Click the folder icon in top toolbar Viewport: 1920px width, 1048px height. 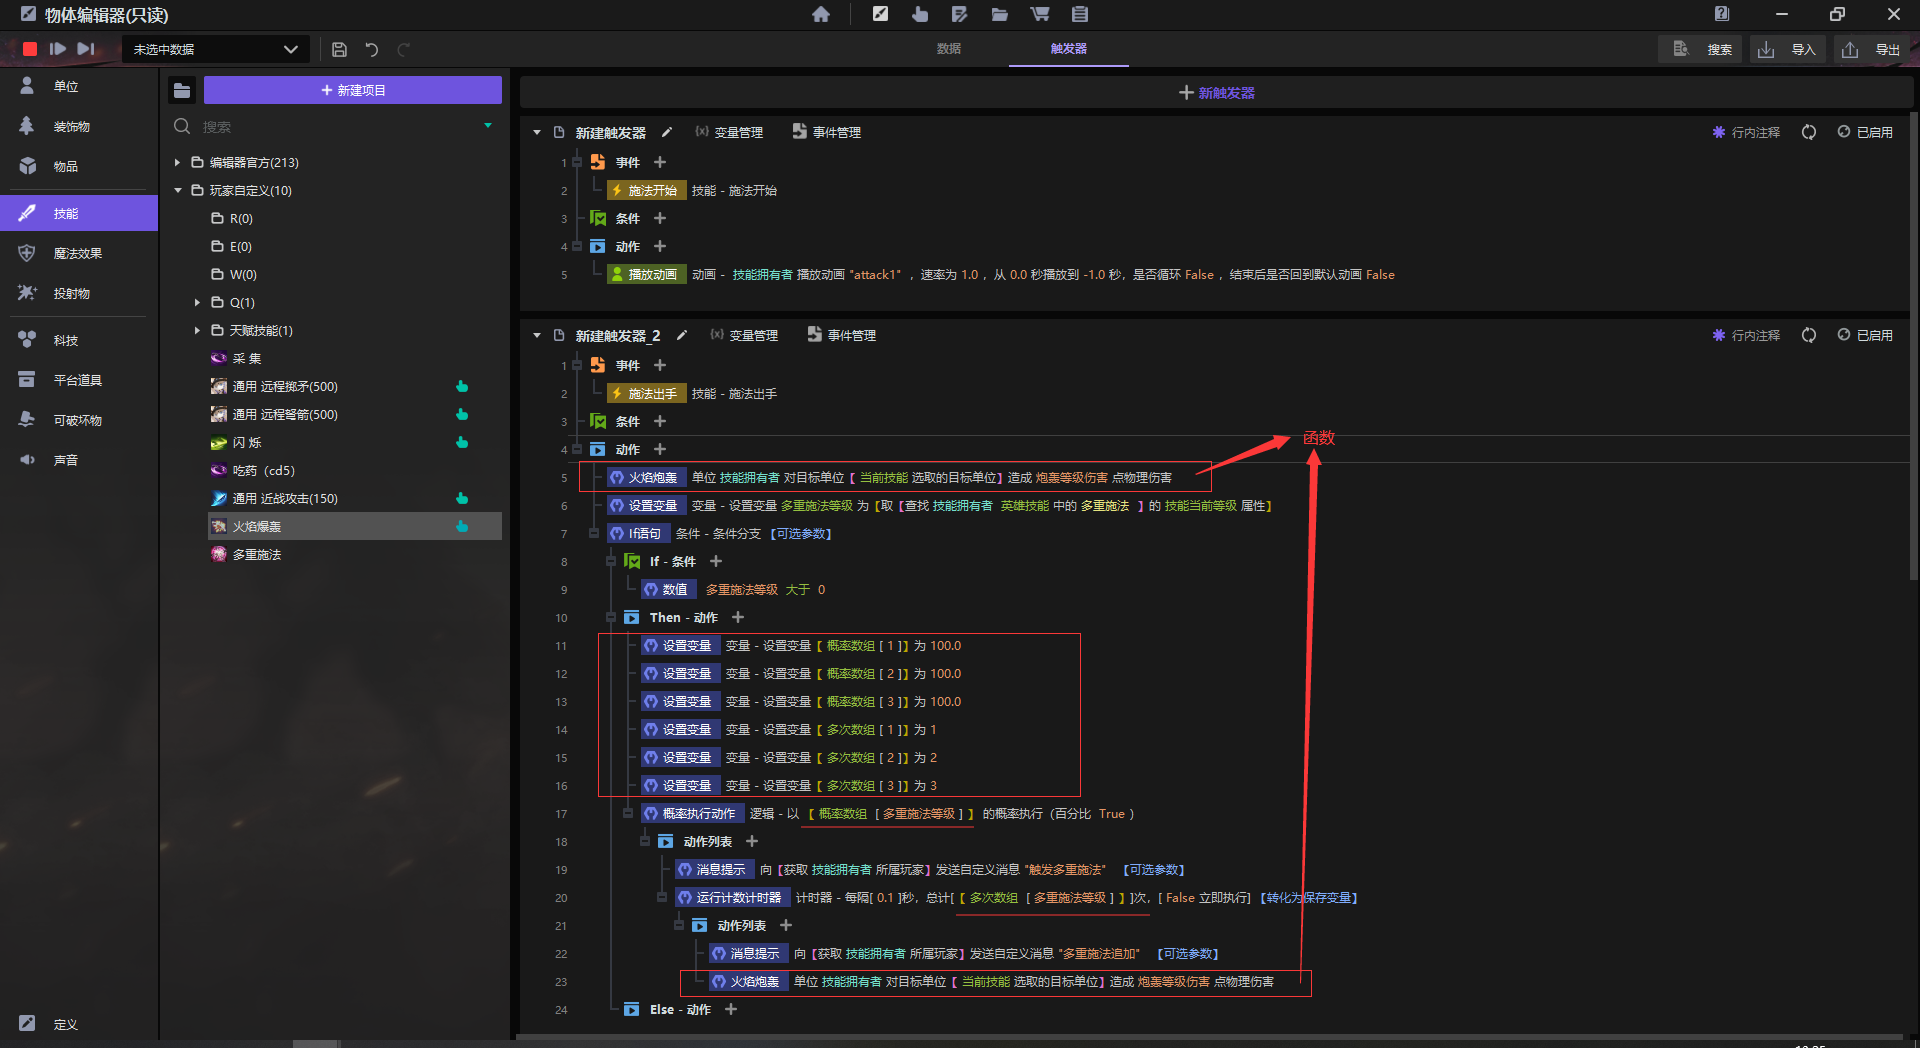tap(999, 14)
